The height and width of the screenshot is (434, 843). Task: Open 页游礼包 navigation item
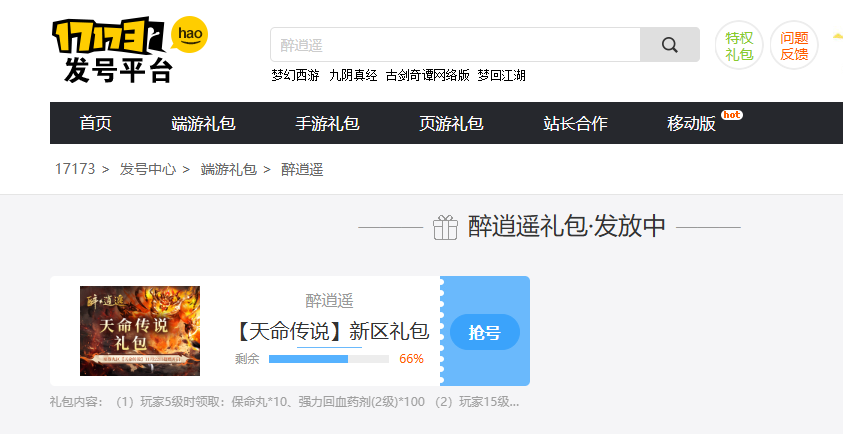tap(451, 123)
